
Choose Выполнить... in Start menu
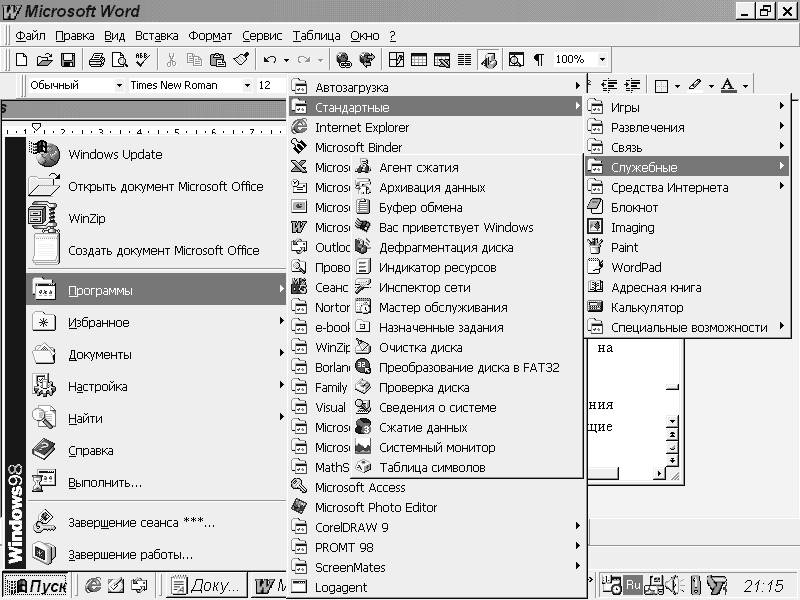156,482
